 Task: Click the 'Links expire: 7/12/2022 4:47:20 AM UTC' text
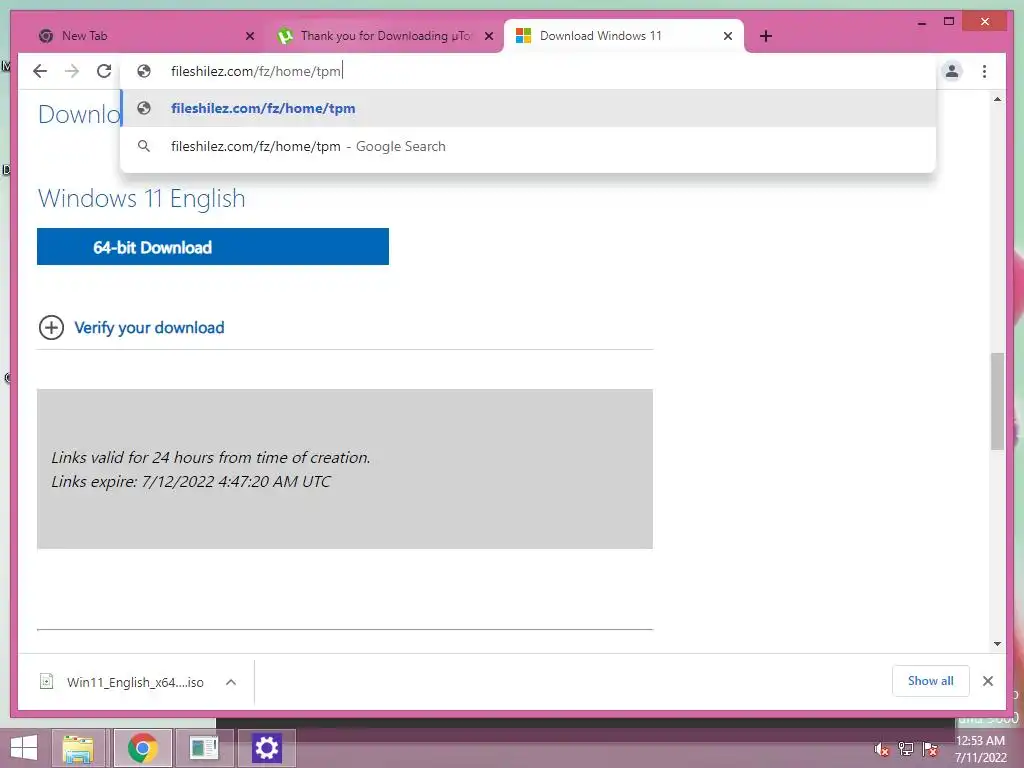(191, 482)
